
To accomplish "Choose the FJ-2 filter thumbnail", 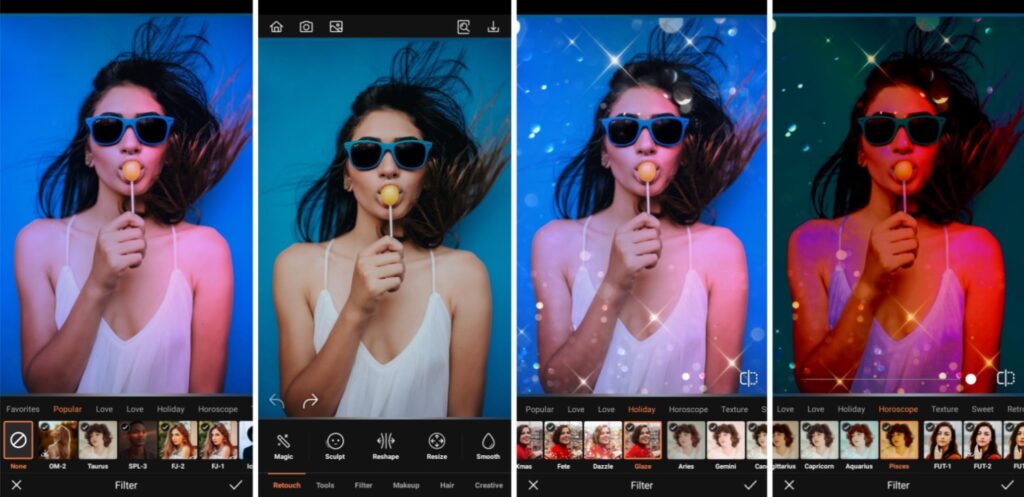I will [x=178, y=440].
